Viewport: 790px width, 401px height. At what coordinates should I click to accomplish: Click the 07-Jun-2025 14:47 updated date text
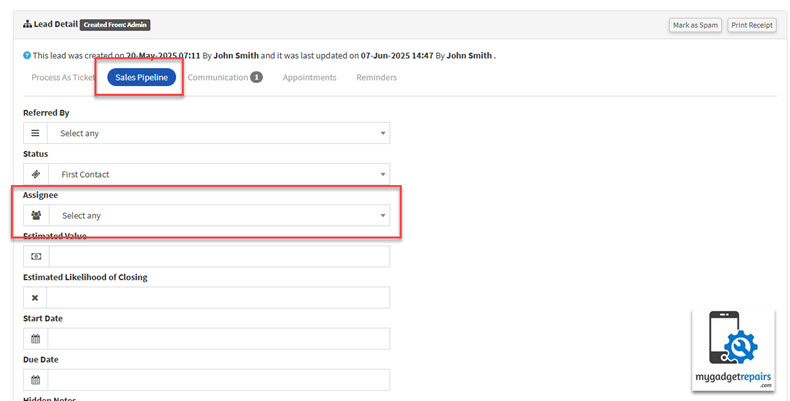397,55
